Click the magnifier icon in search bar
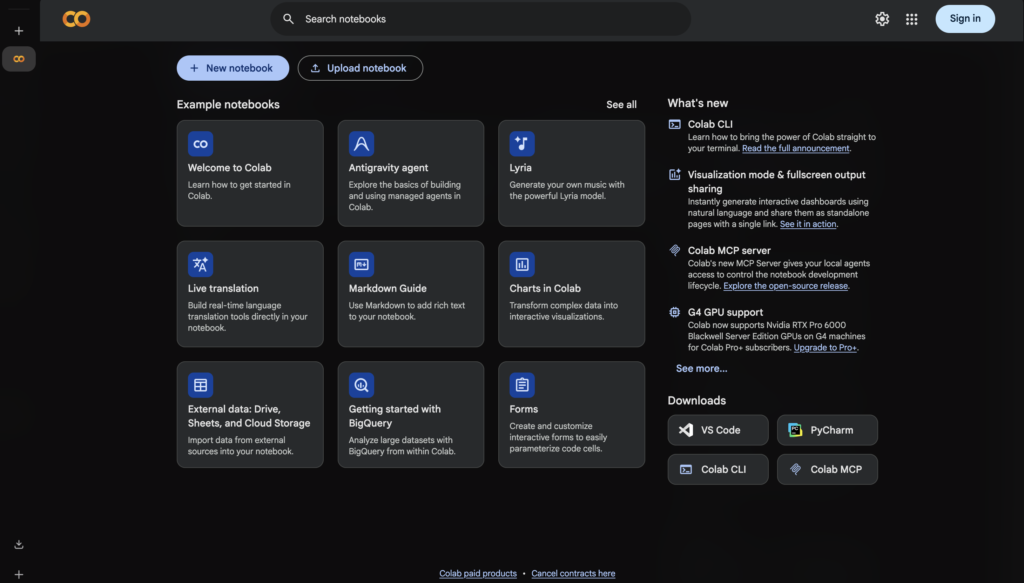Screen dimensions: 1024x583 288,19
